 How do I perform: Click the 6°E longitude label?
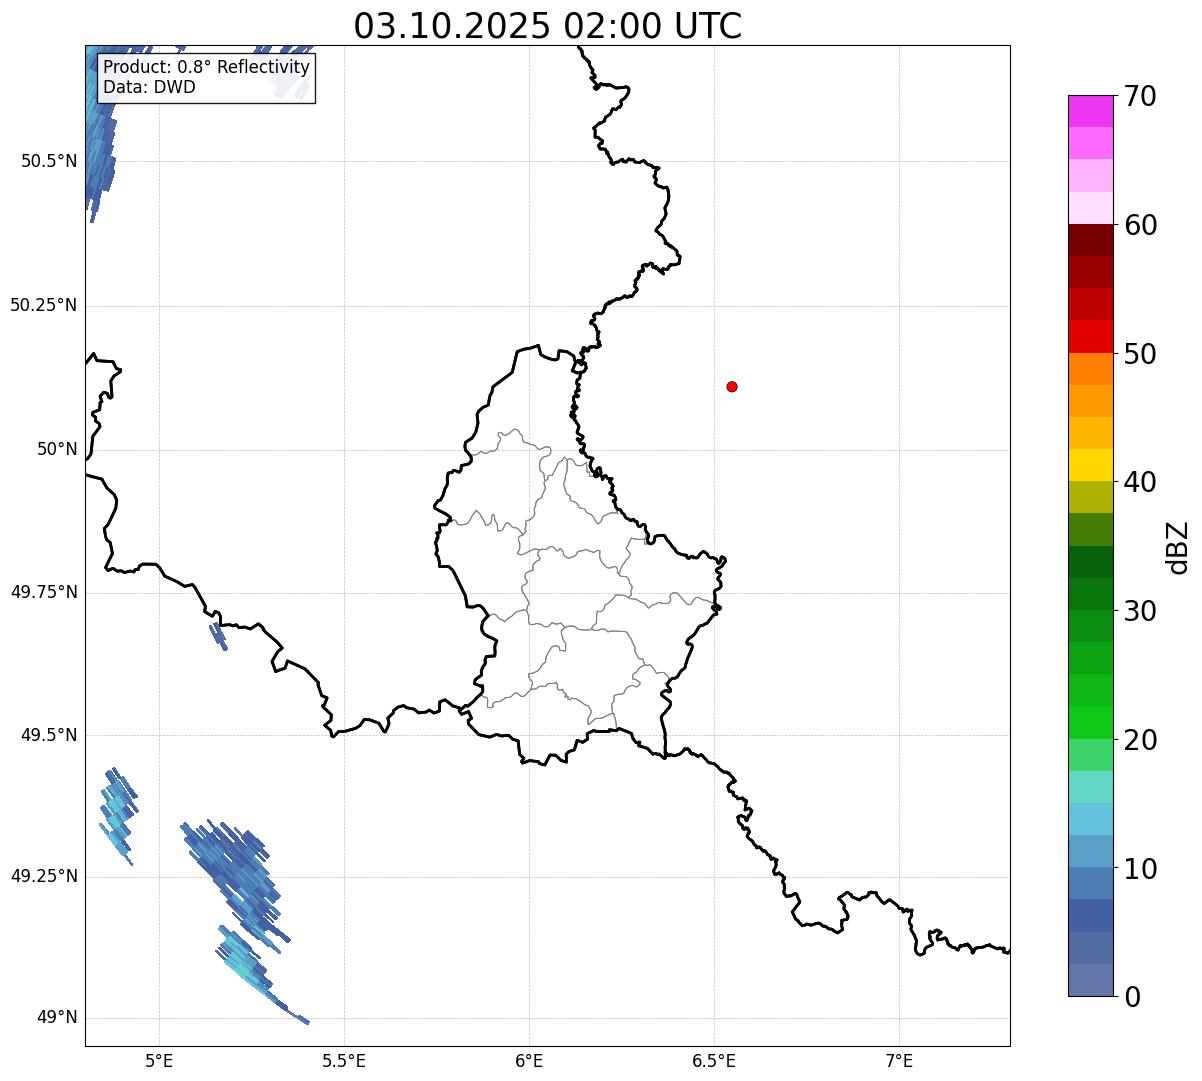coord(529,1060)
